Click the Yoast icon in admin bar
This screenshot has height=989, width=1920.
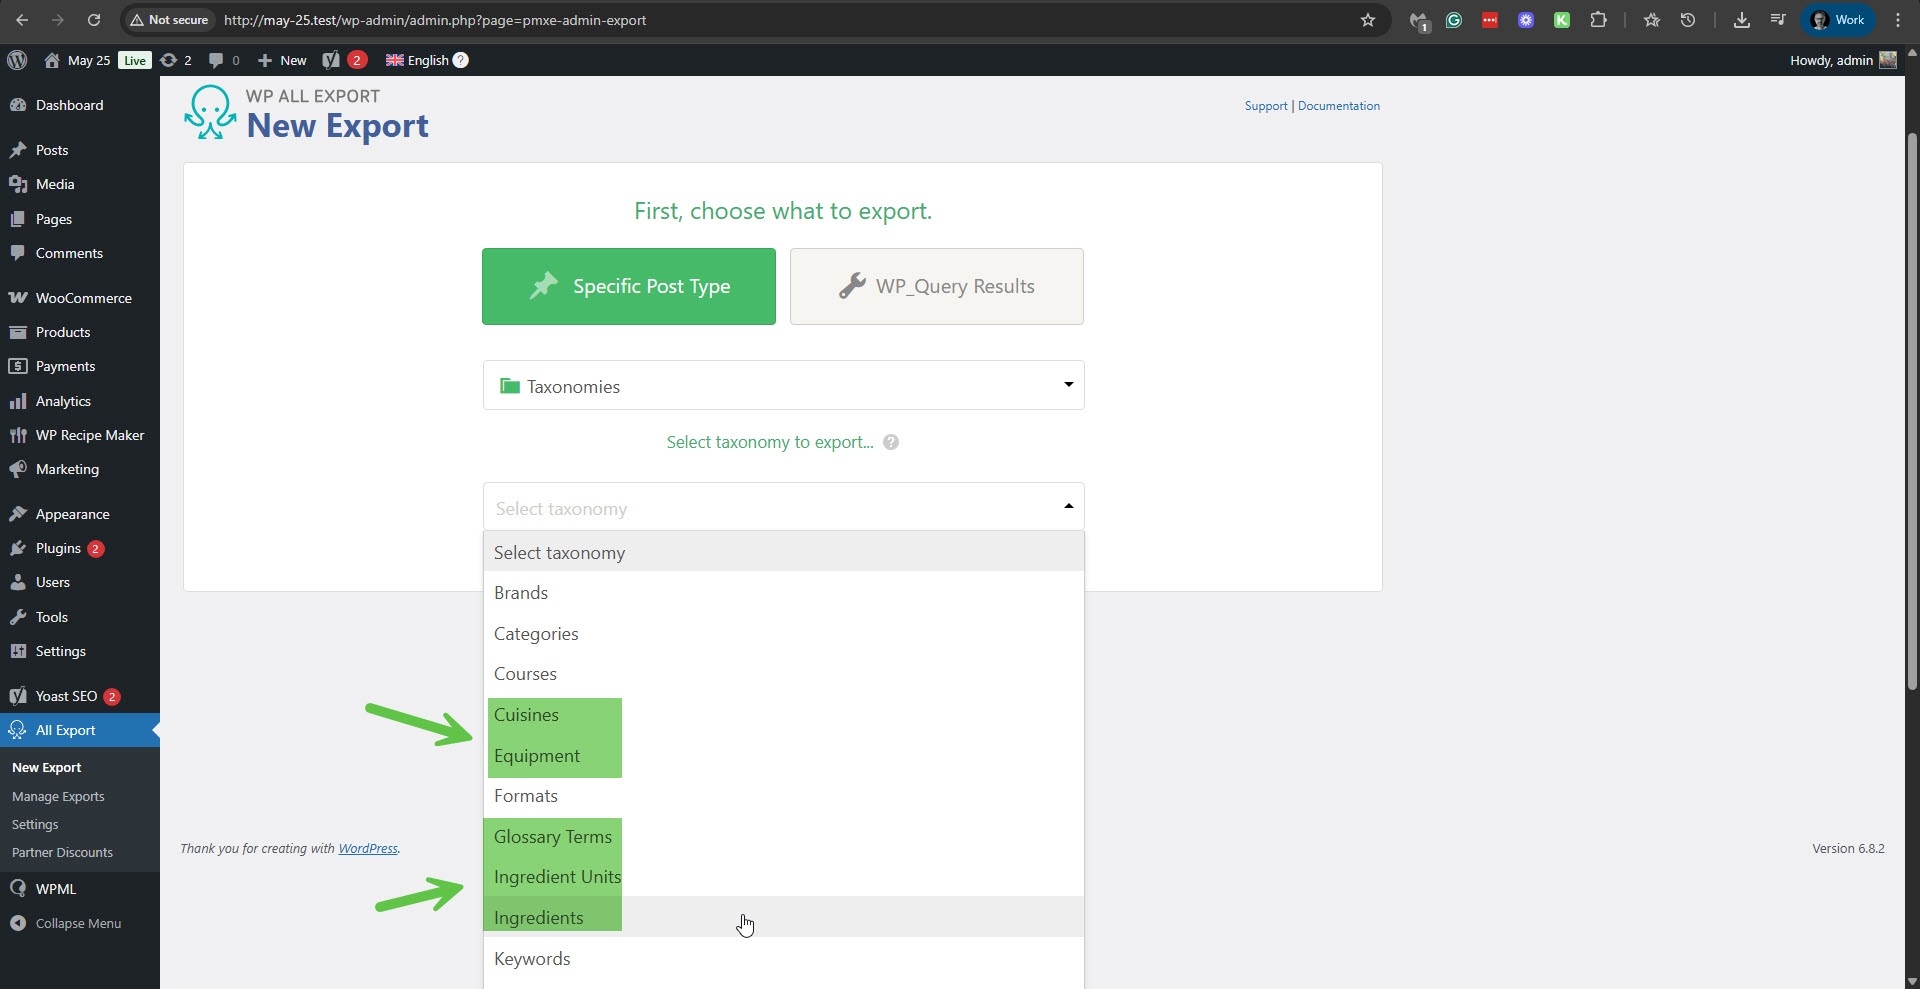coord(331,60)
